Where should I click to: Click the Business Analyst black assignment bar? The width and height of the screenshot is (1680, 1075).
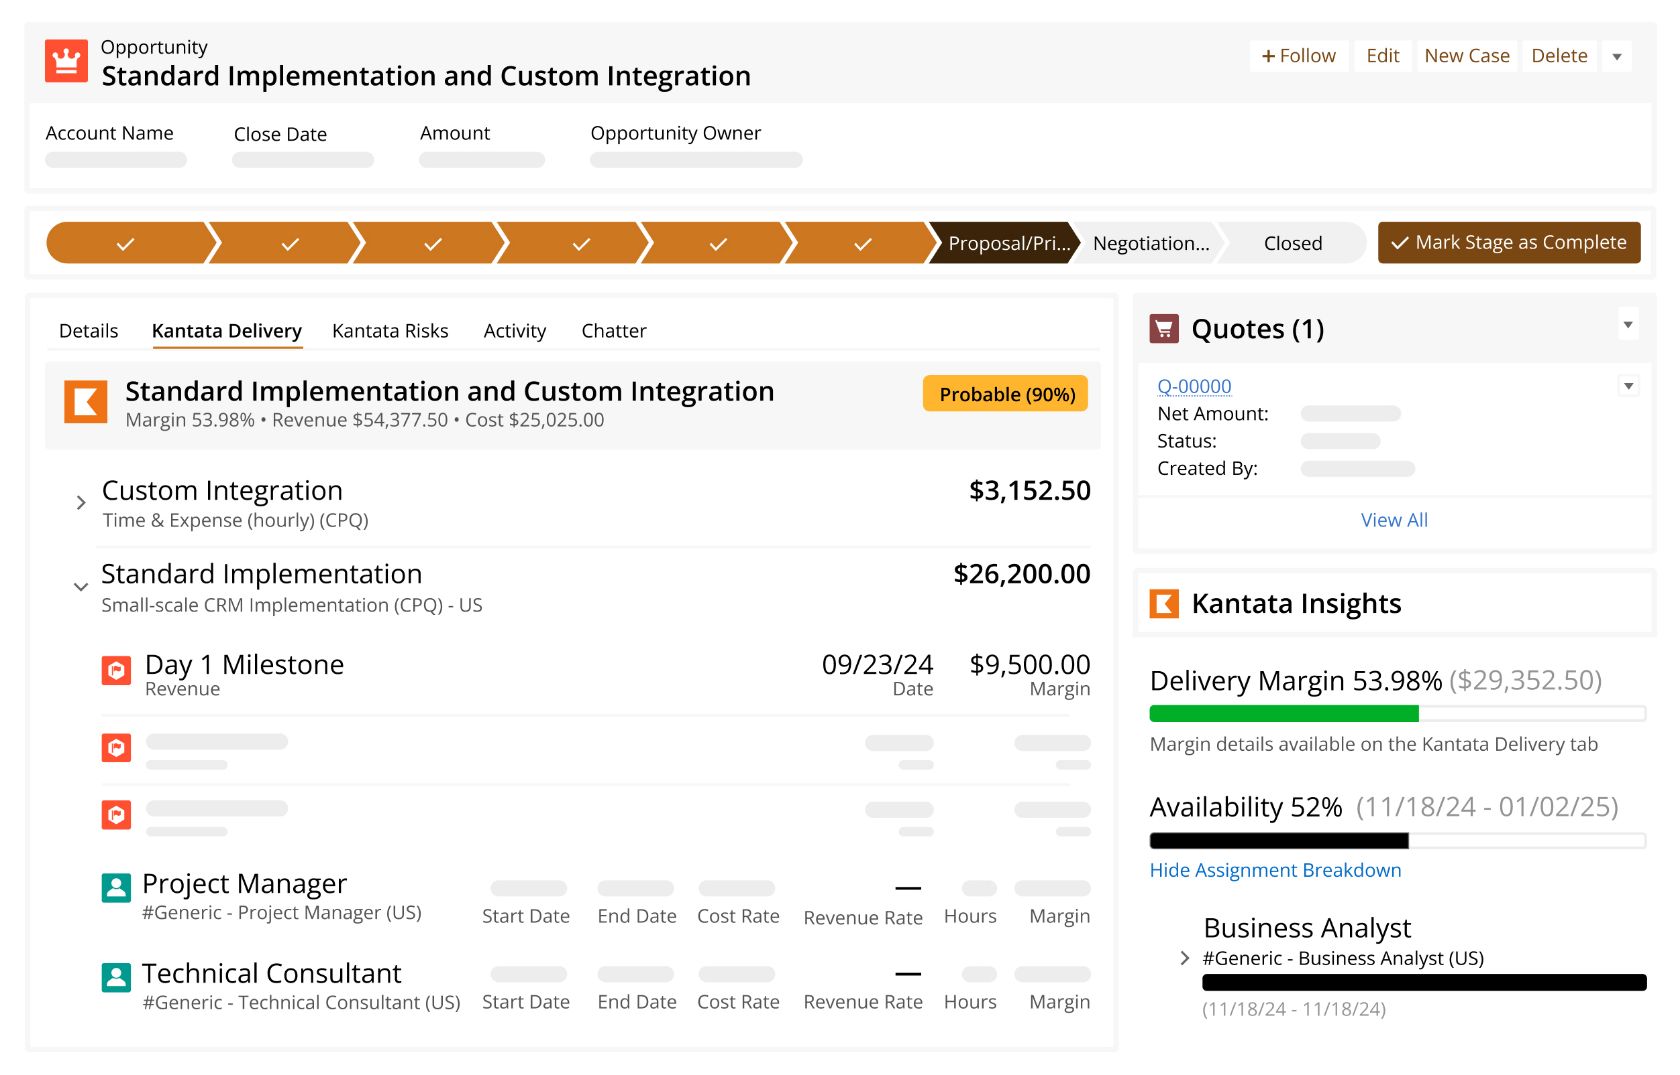(x=1424, y=983)
